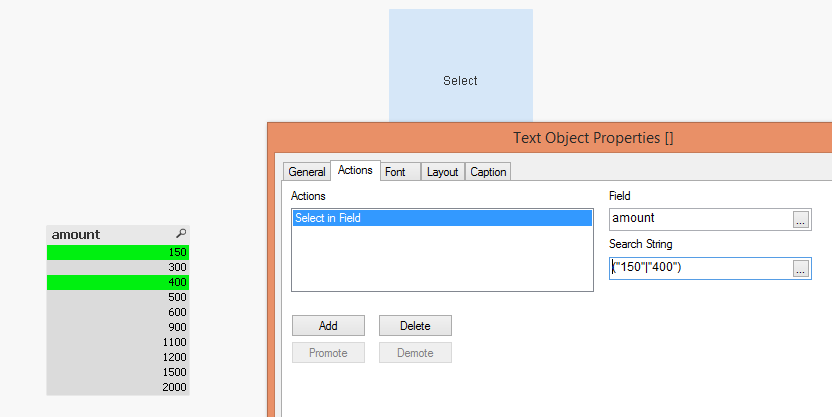832x417 pixels.
Task: Select the 'Select in Field' action
Action: (442, 218)
